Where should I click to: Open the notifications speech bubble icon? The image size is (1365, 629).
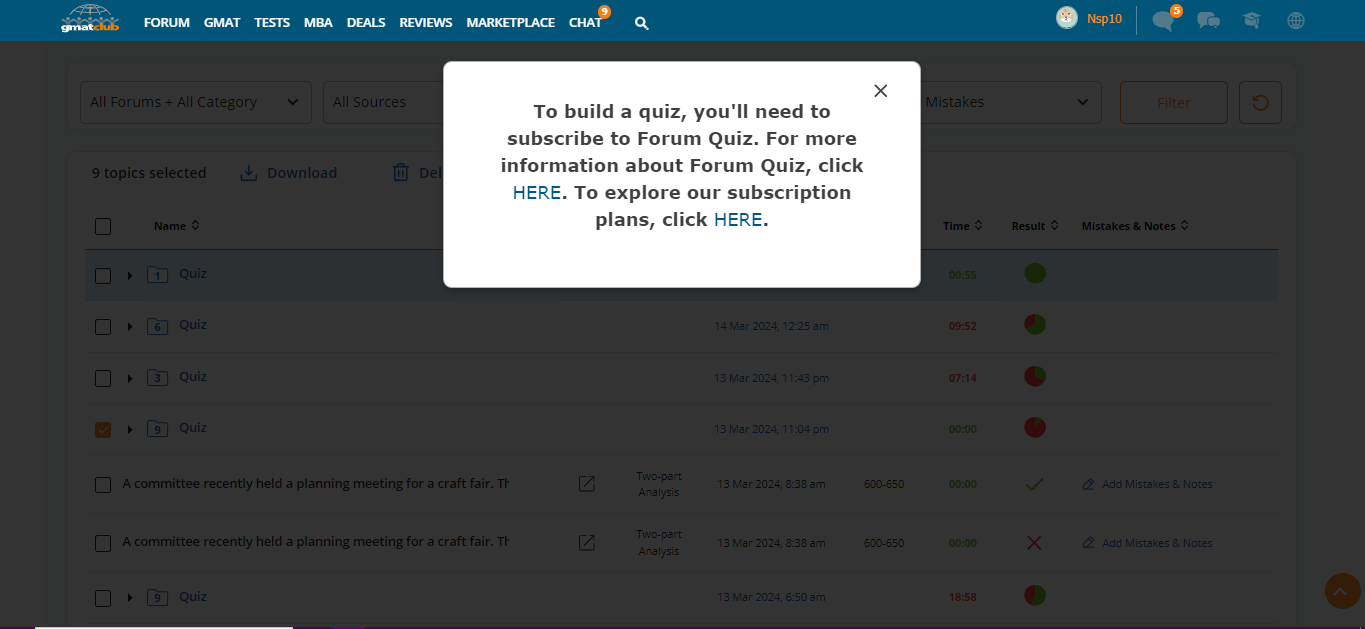coord(1162,20)
